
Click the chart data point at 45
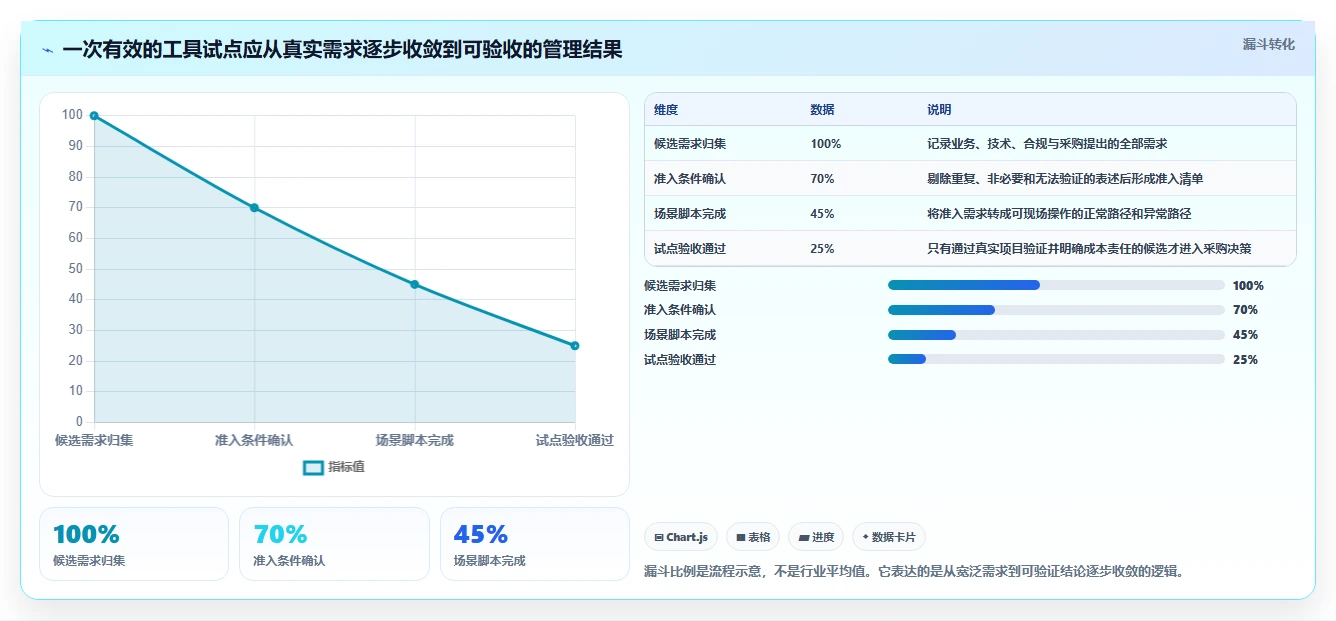coord(415,285)
